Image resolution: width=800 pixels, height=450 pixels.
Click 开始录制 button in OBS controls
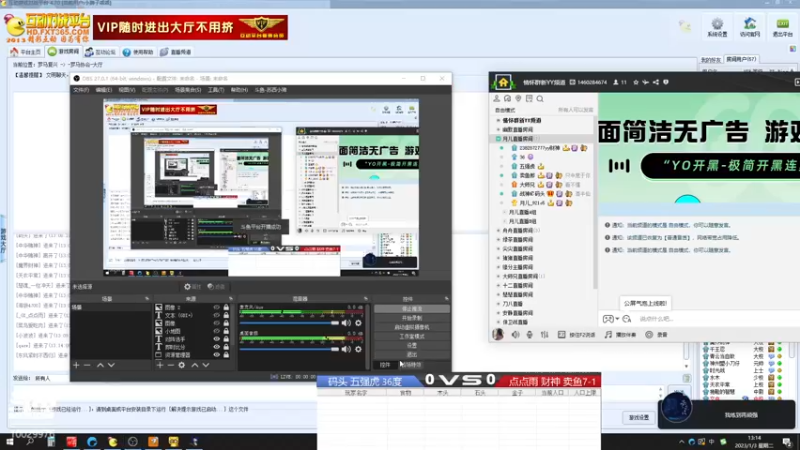pyautogui.click(x=412, y=318)
